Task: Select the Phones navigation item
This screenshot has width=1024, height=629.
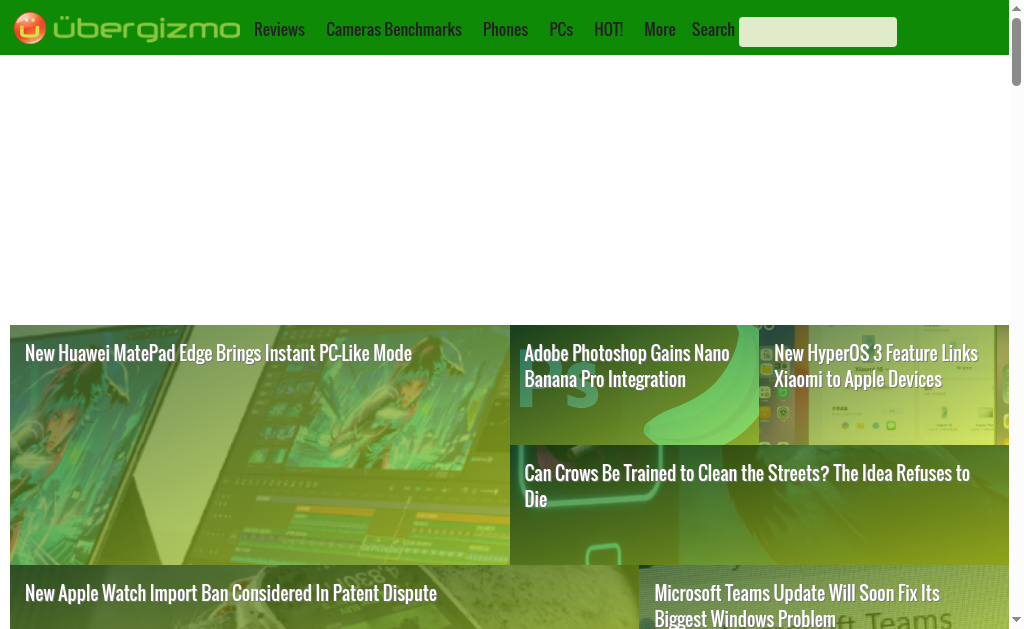Action: (x=505, y=30)
